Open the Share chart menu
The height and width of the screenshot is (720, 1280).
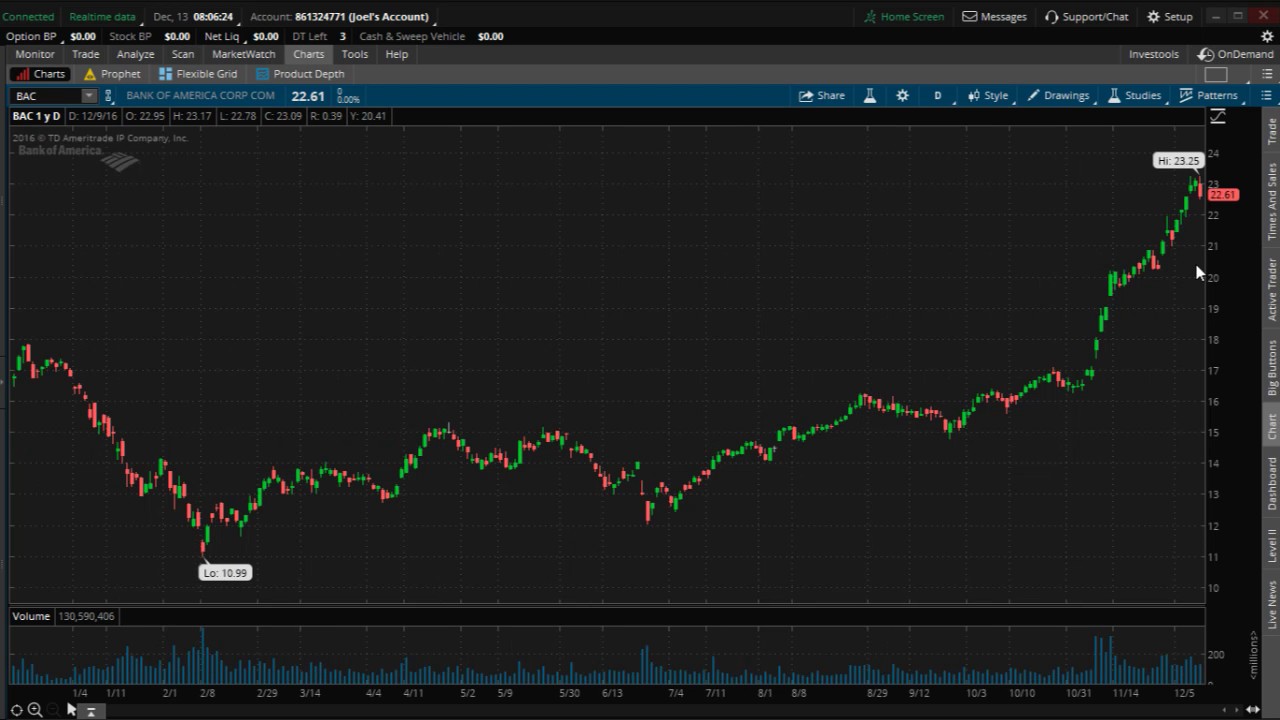(x=822, y=96)
